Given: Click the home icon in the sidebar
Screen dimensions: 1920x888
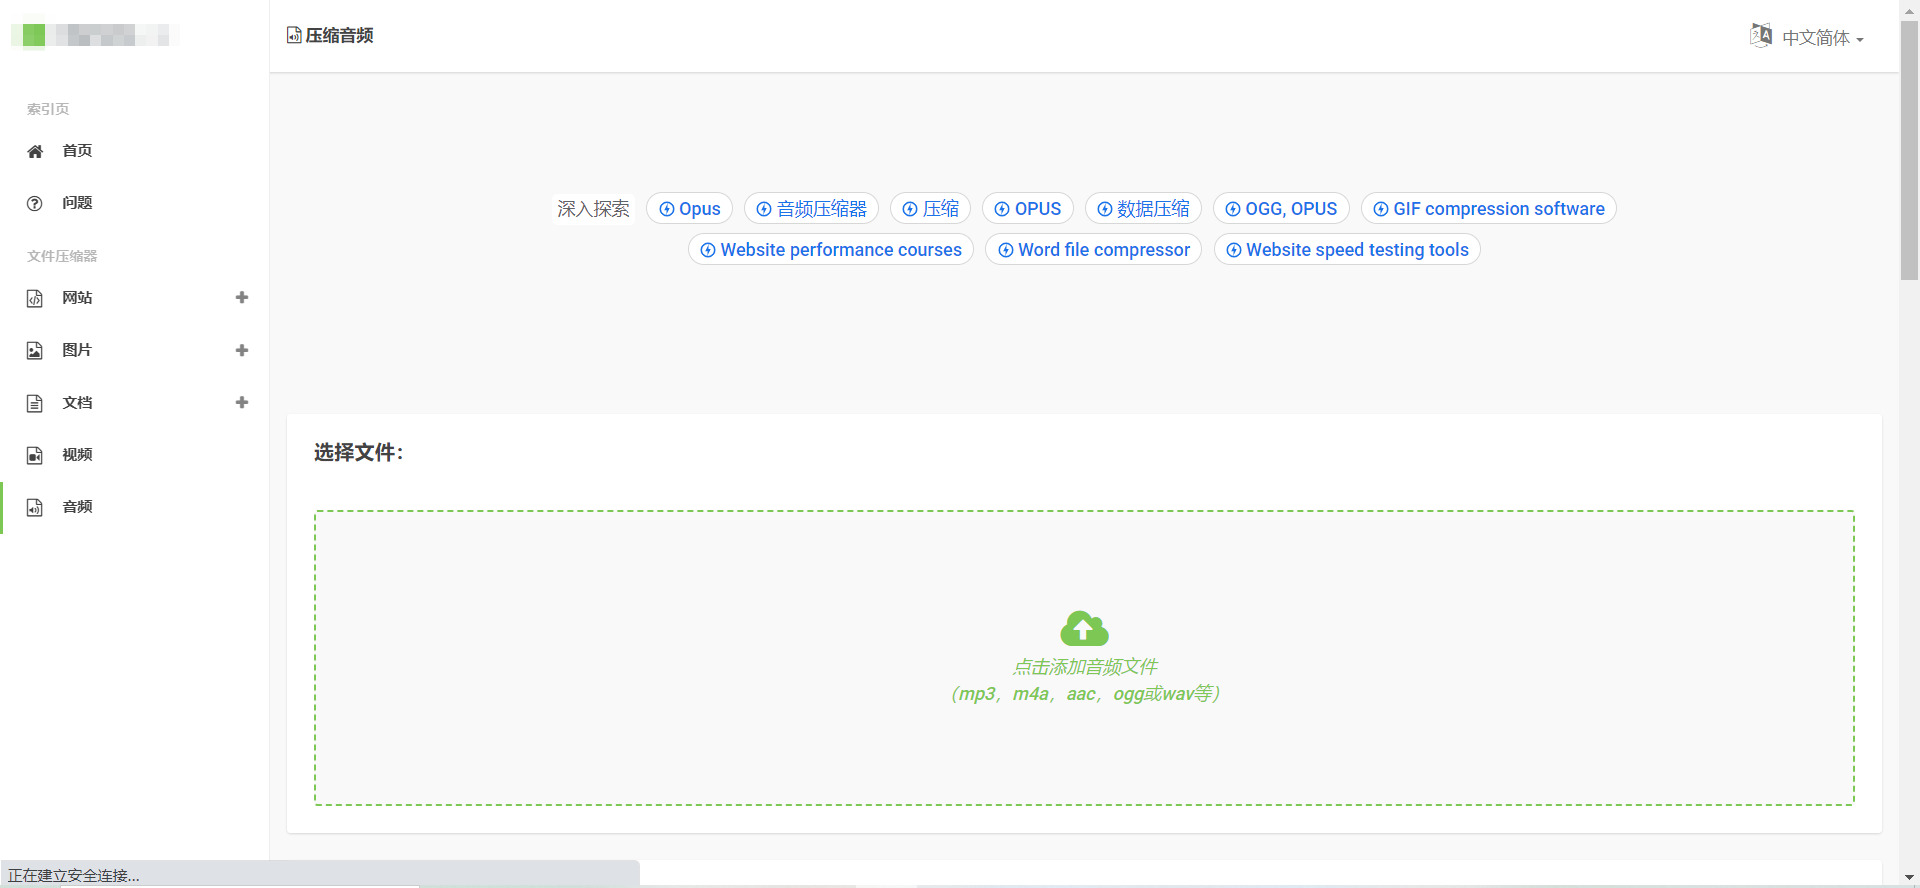Looking at the screenshot, I should tap(35, 151).
